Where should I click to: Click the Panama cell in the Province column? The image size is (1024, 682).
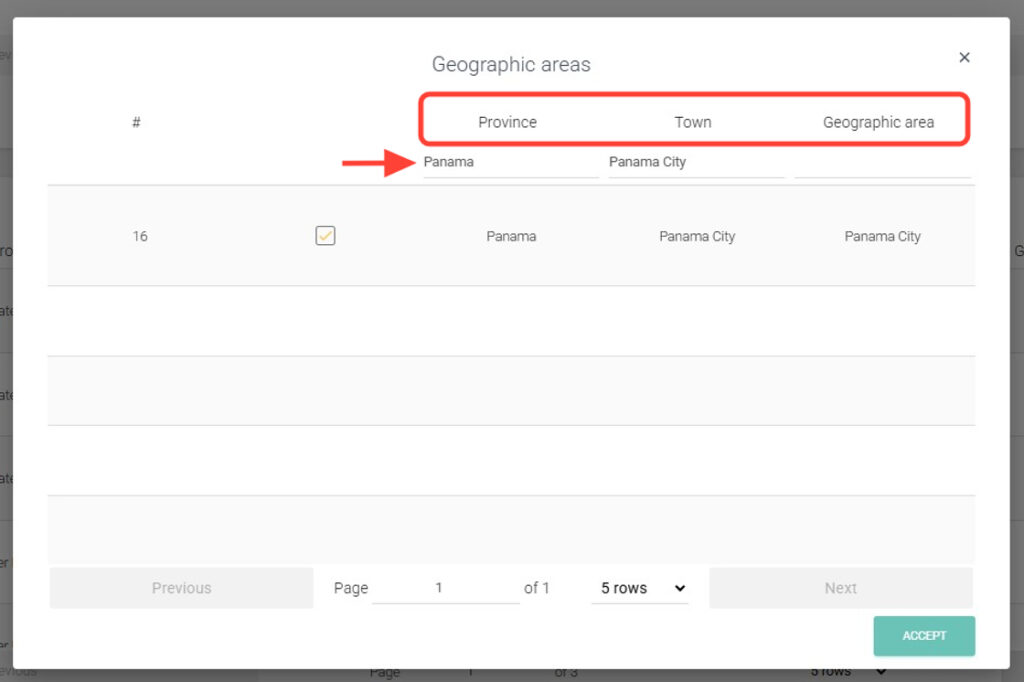(x=511, y=237)
